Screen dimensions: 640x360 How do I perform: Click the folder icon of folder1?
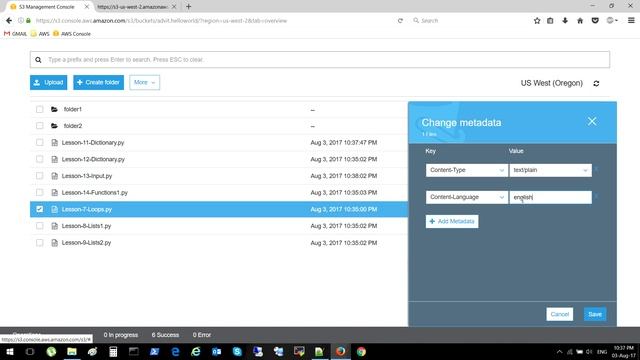[54, 109]
